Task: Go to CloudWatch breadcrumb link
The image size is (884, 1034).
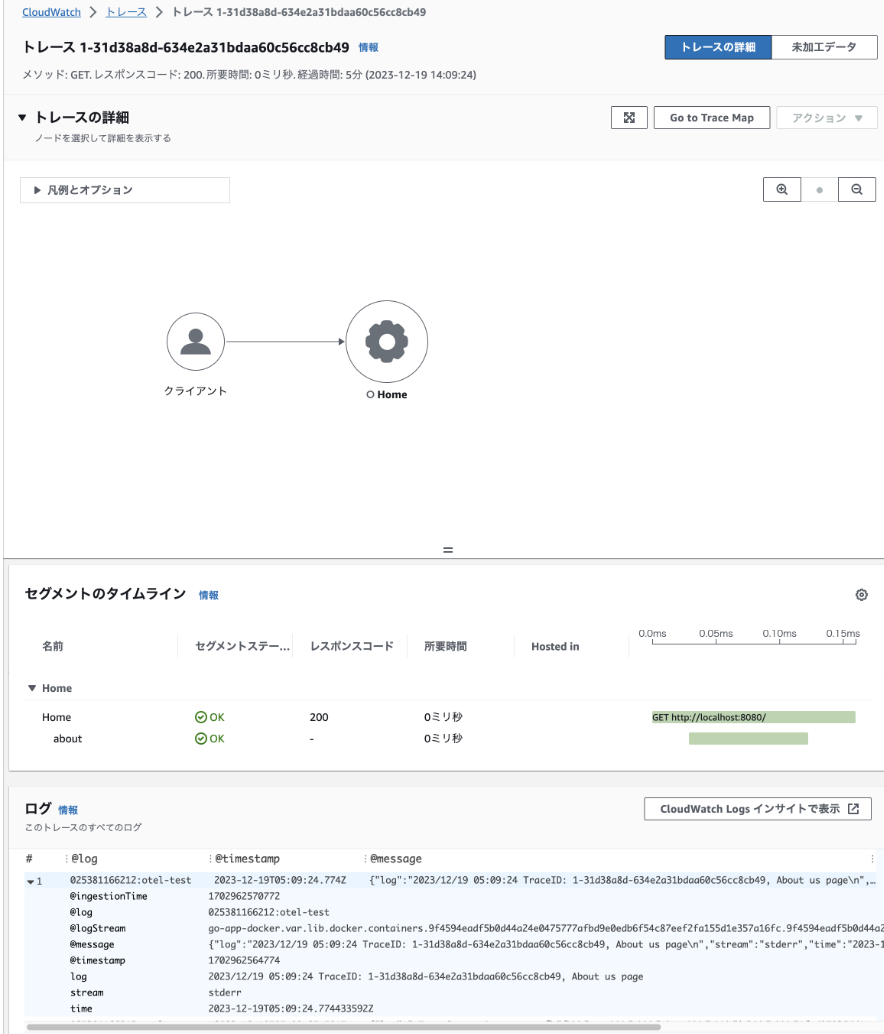Action: pos(52,12)
